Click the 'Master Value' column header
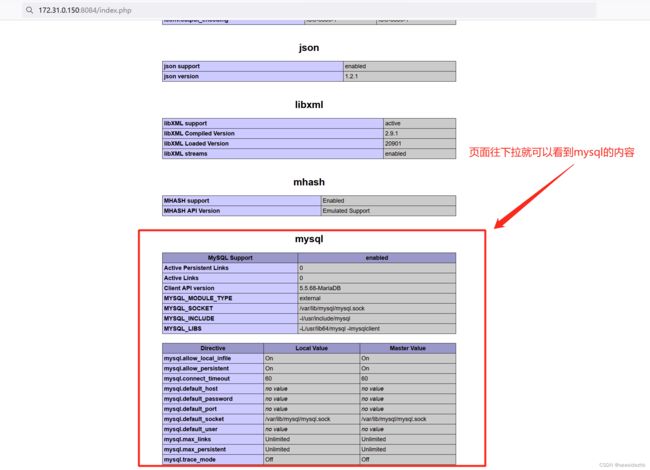The width and height of the screenshot is (650, 470). tap(407, 348)
